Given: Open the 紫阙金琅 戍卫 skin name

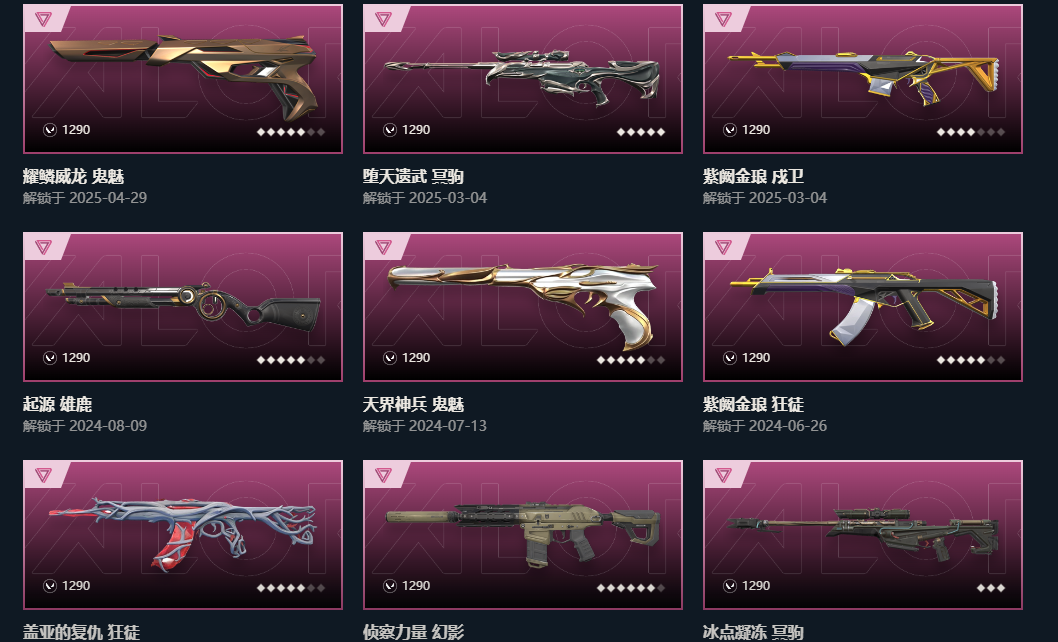Looking at the screenshot, I should point(753,177).
